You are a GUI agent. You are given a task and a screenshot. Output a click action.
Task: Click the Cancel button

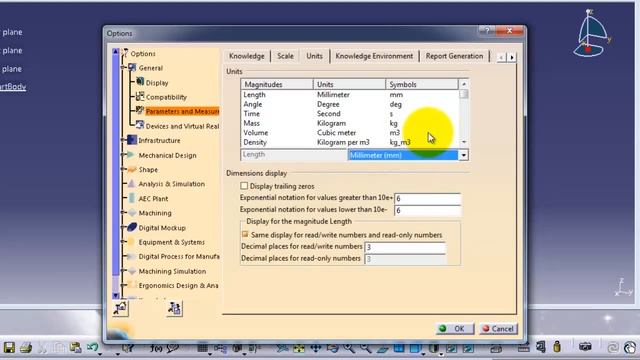[x=498, y=329]
